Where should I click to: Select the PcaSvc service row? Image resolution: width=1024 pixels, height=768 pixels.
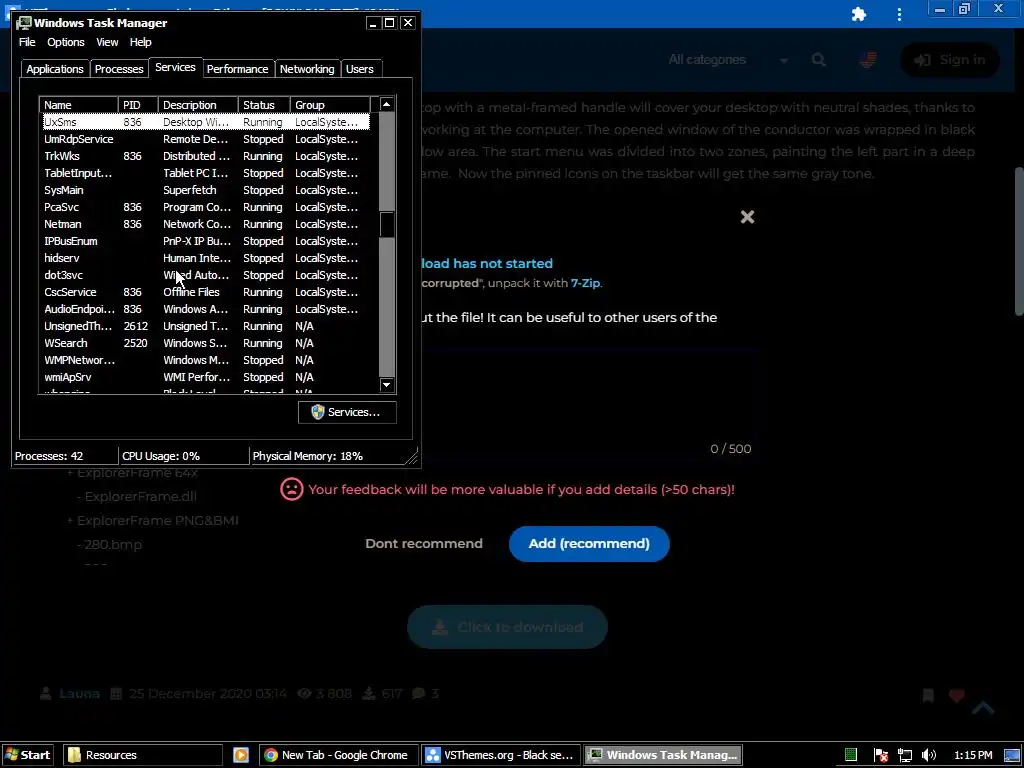pos(205,207)
